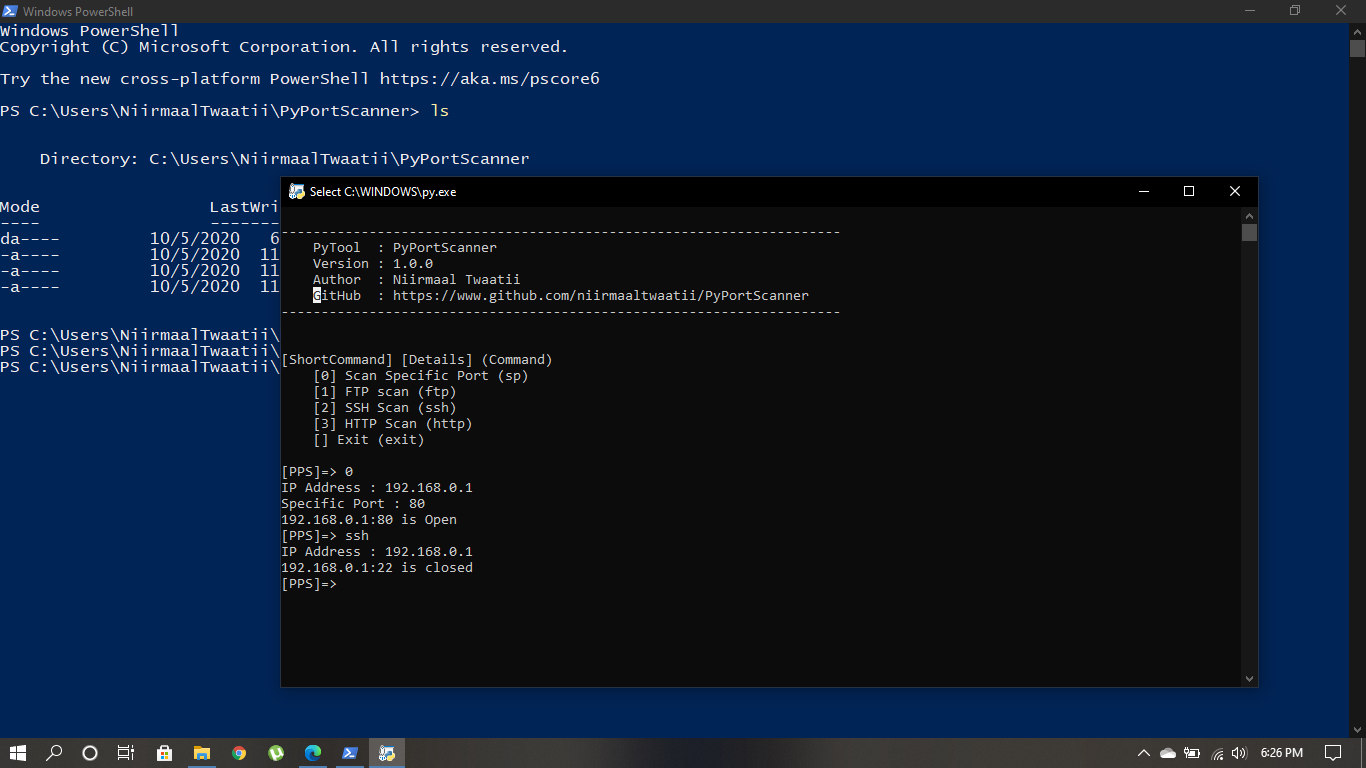Screen dimensions: 1366x768
Task: Minimize the Windows PowerShell window
Action: coord(1249,10)
